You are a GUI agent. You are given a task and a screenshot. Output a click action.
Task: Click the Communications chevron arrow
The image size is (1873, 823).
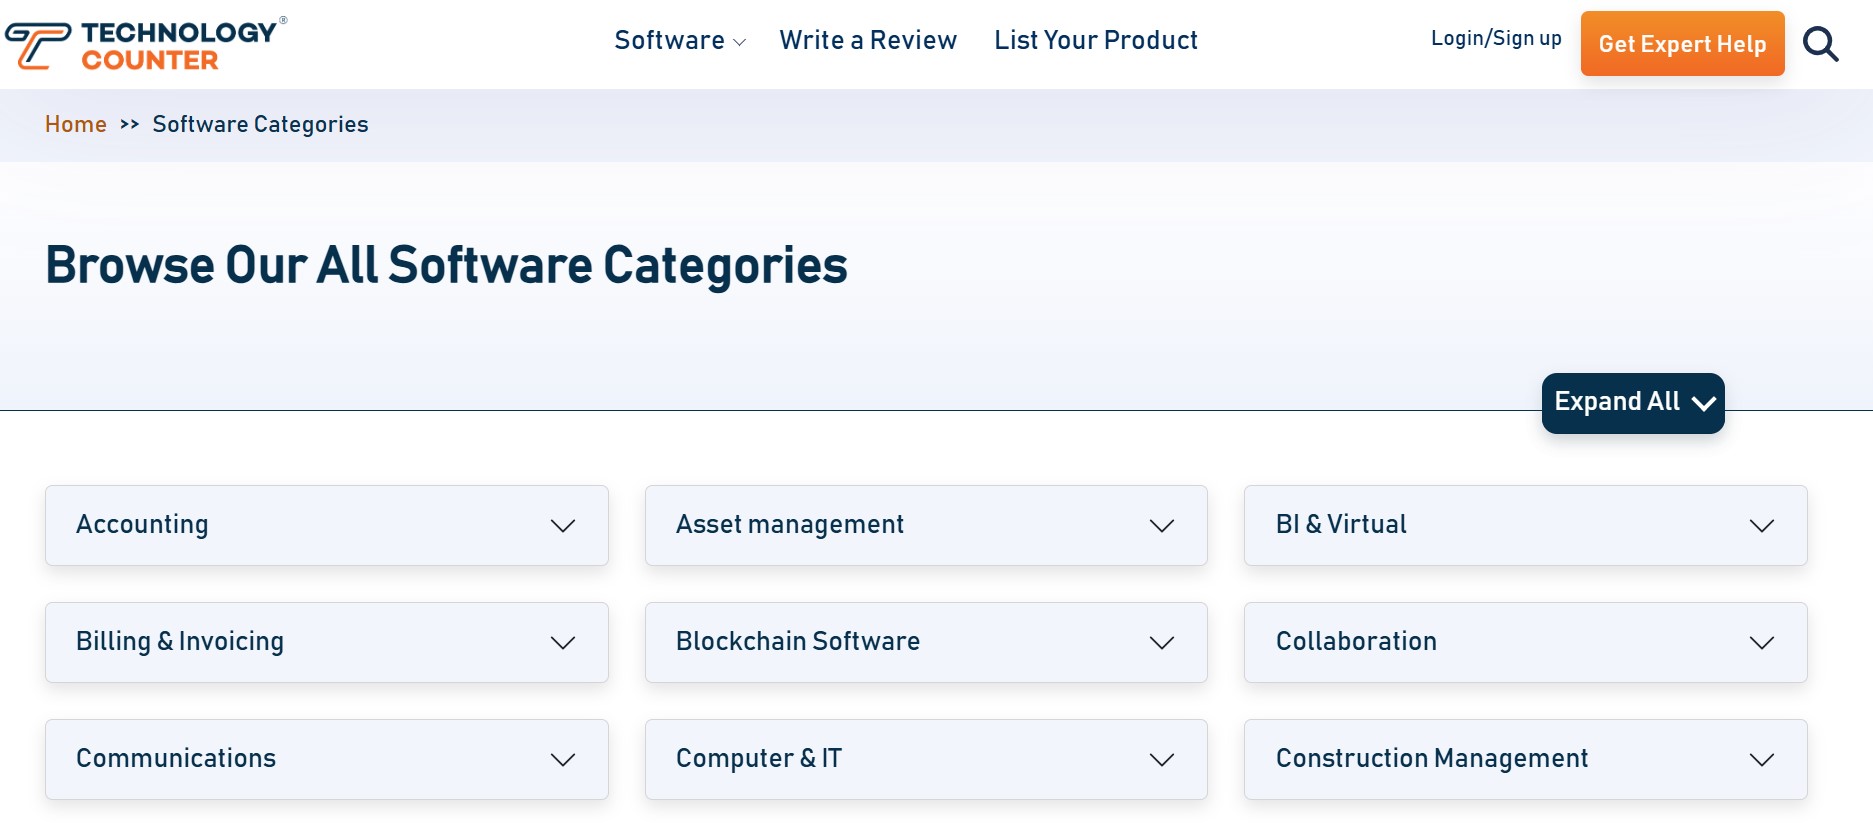pos(563,759)
